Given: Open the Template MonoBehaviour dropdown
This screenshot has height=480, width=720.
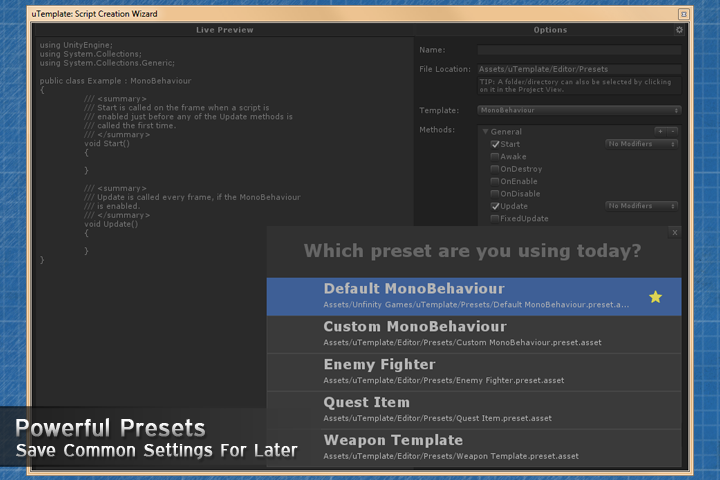Looking at the screenshot, I should [x=579, y=110].
